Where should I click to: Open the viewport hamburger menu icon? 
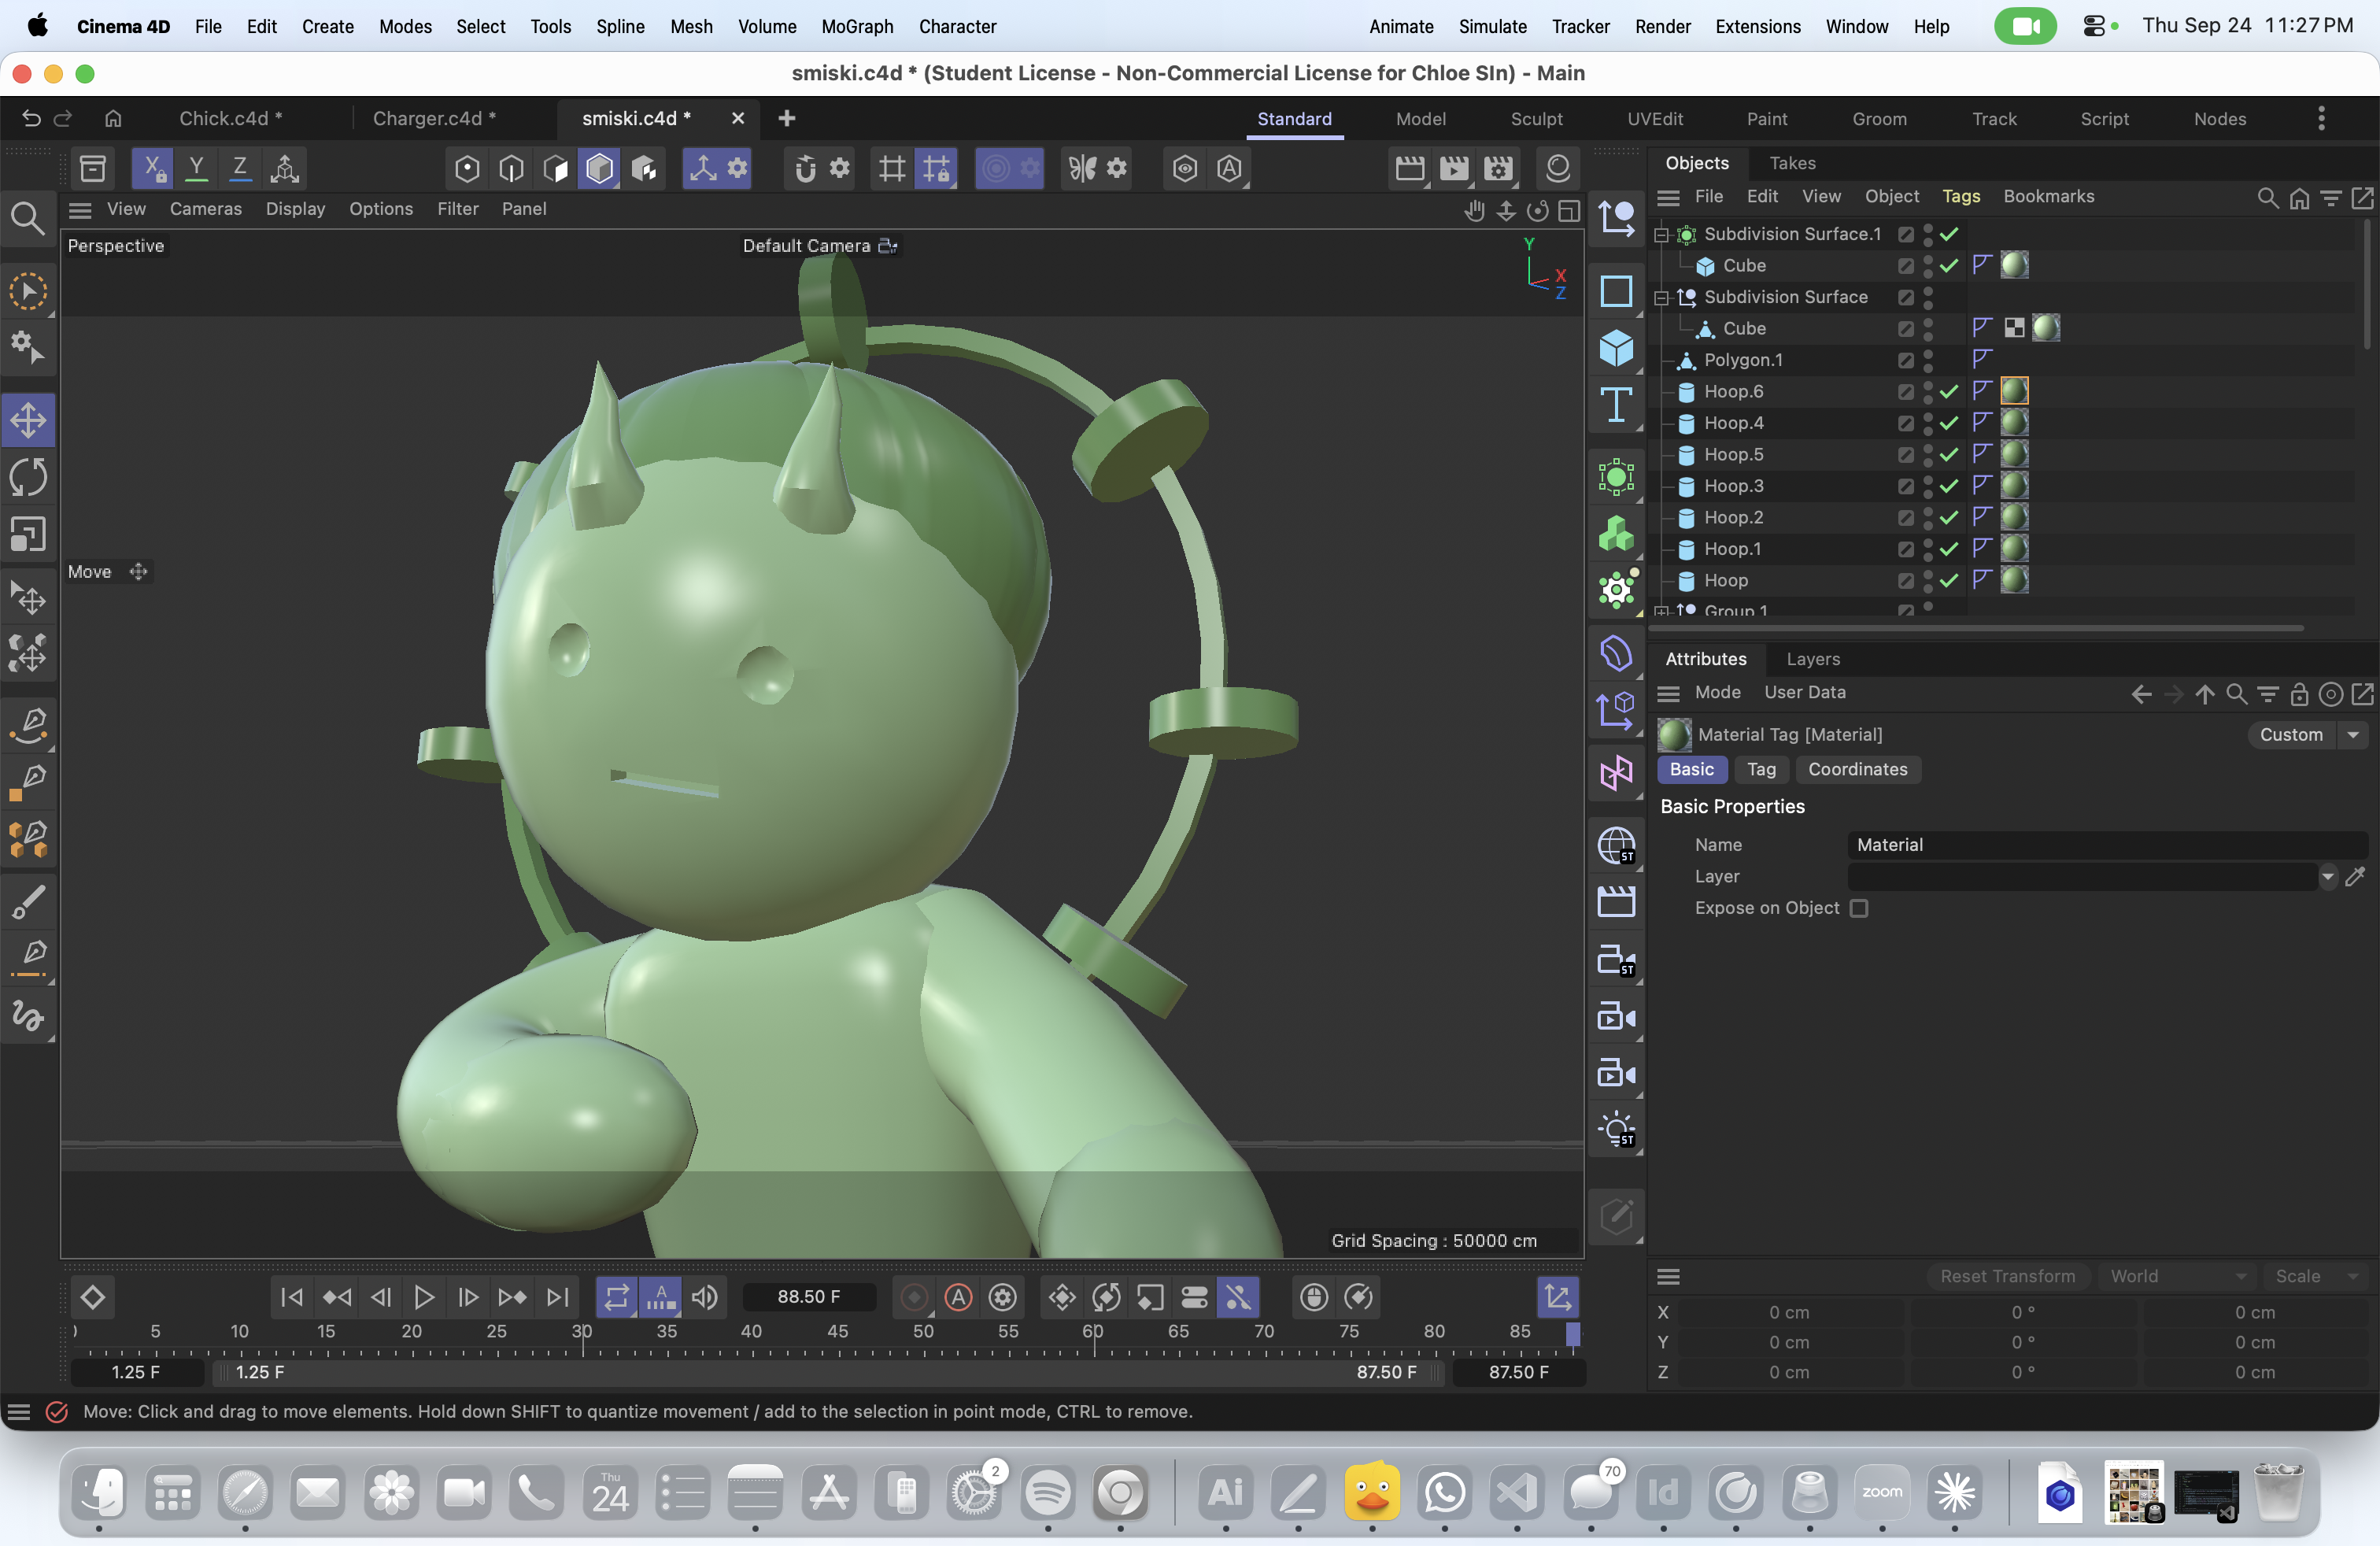(x=80, y=209)
